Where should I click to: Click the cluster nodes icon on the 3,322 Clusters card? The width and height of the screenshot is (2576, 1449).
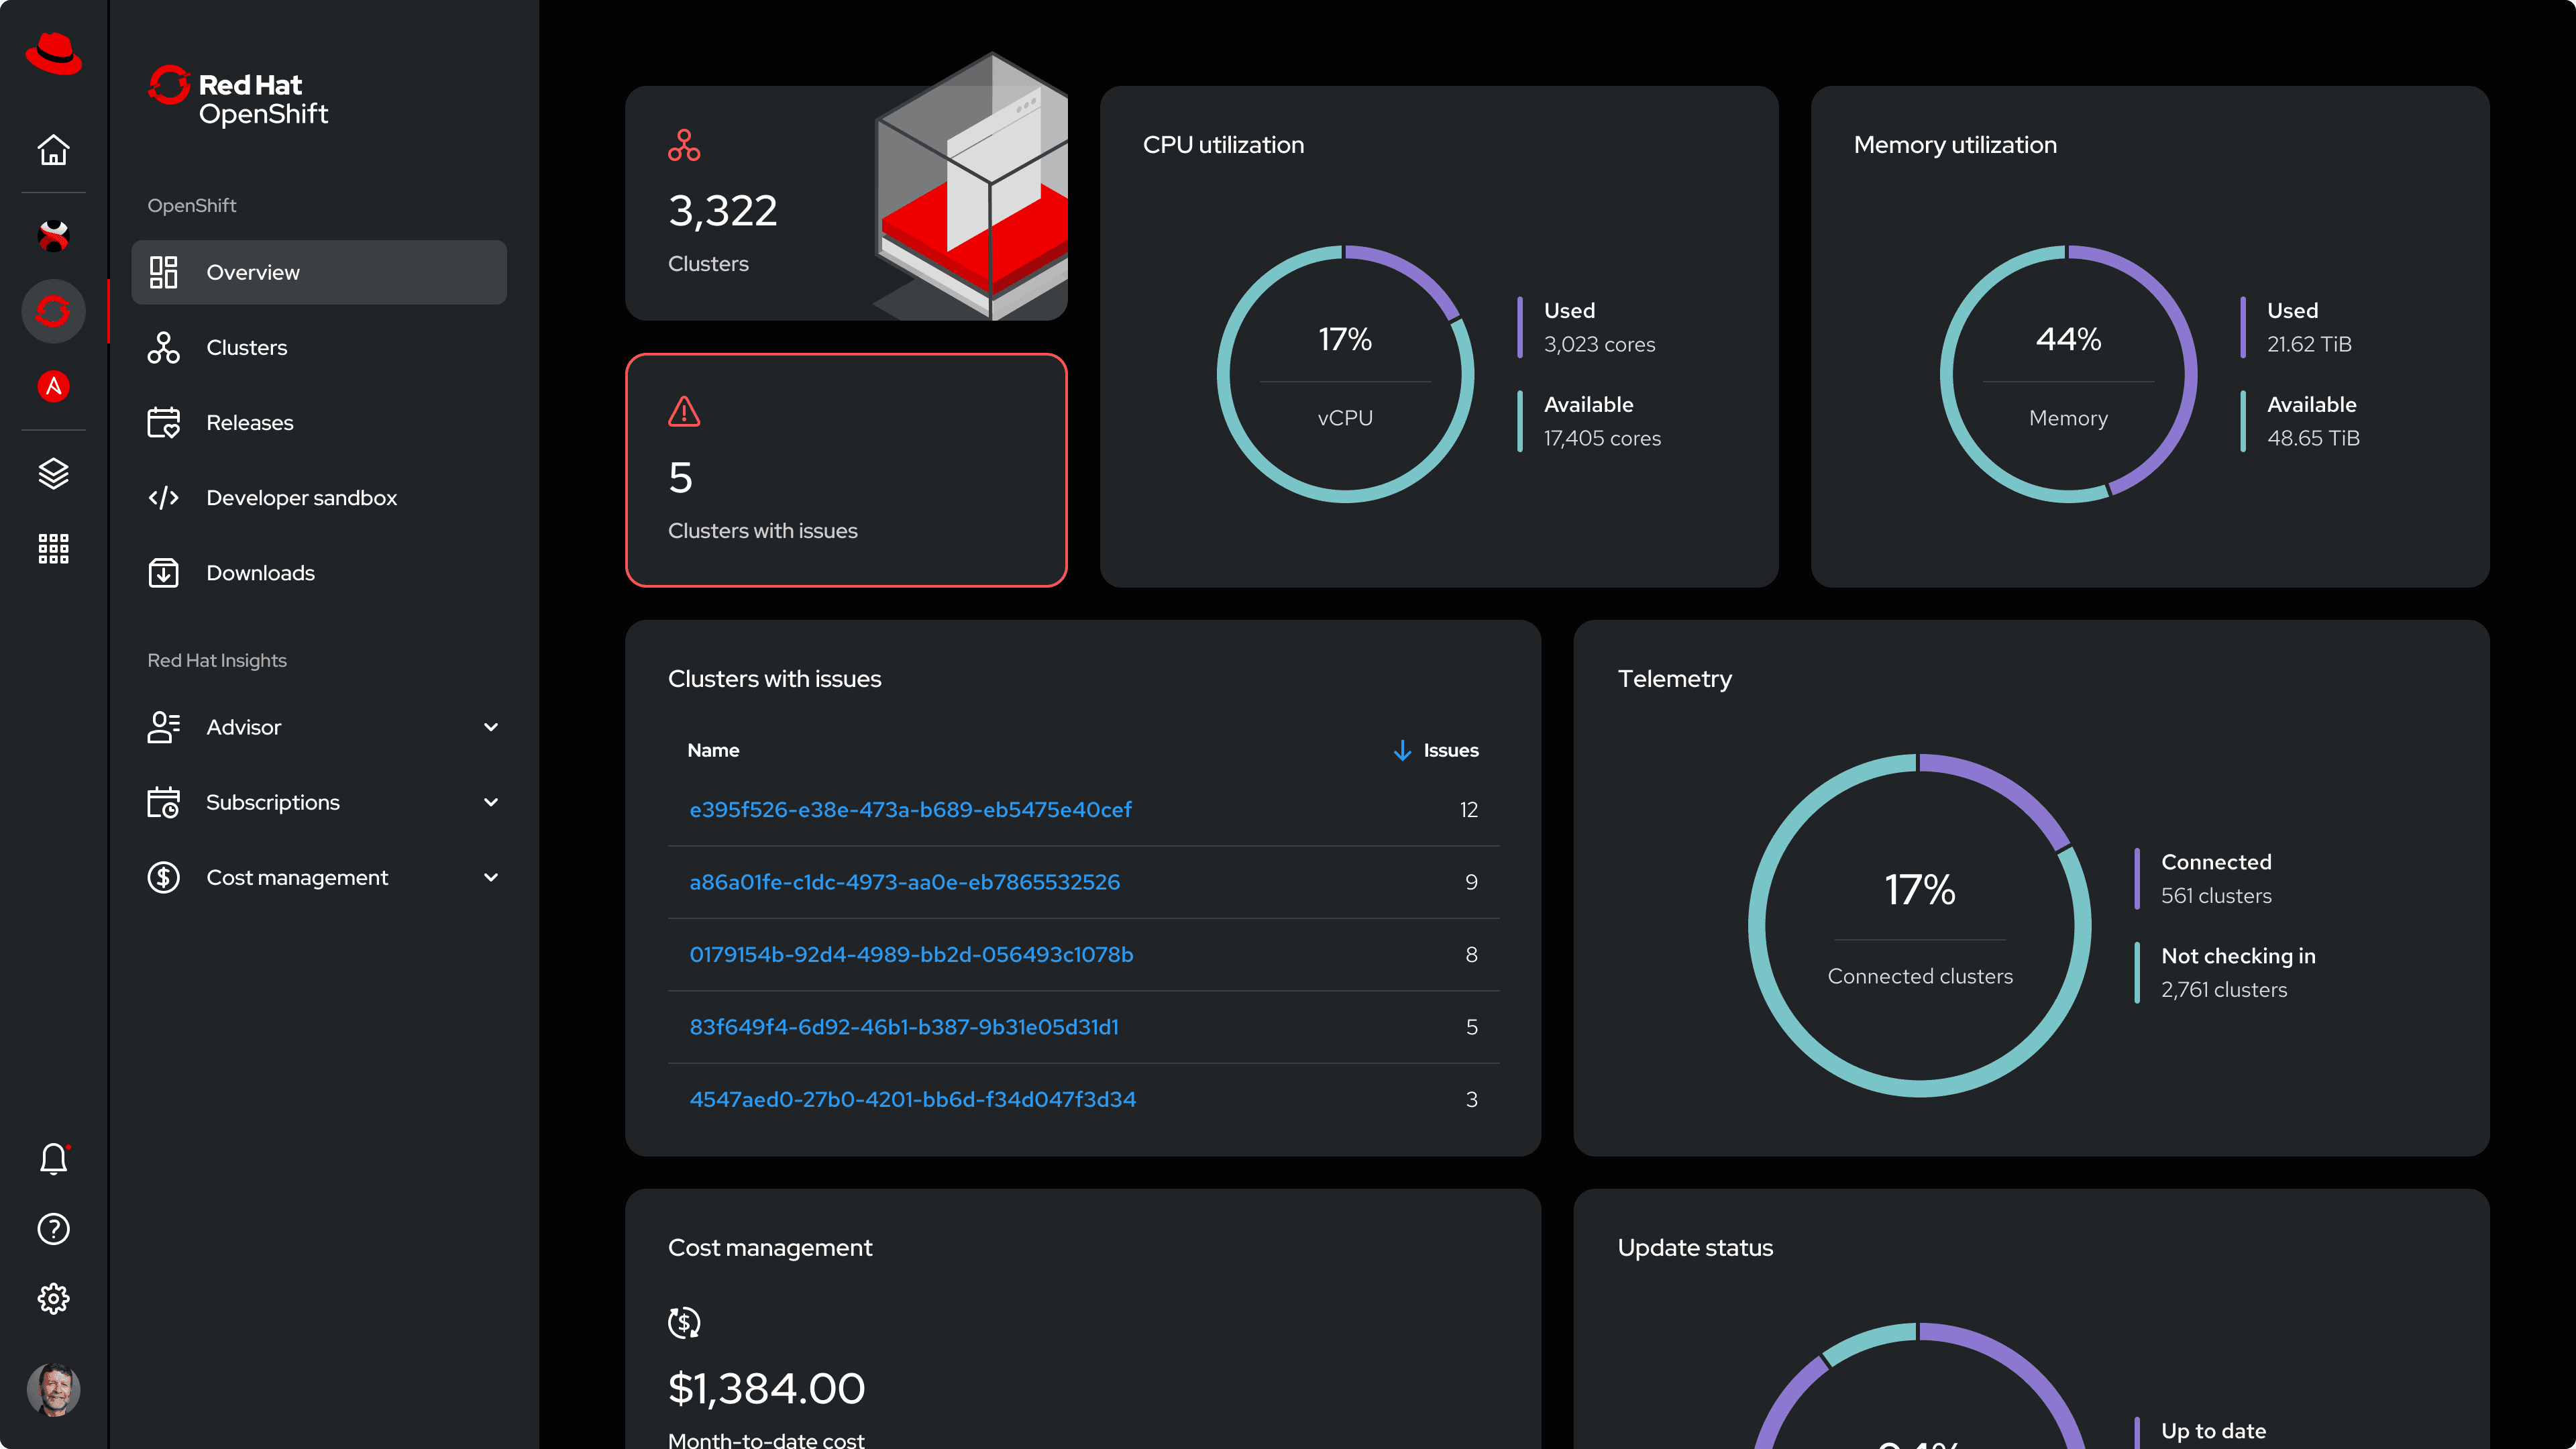(684, 146)
